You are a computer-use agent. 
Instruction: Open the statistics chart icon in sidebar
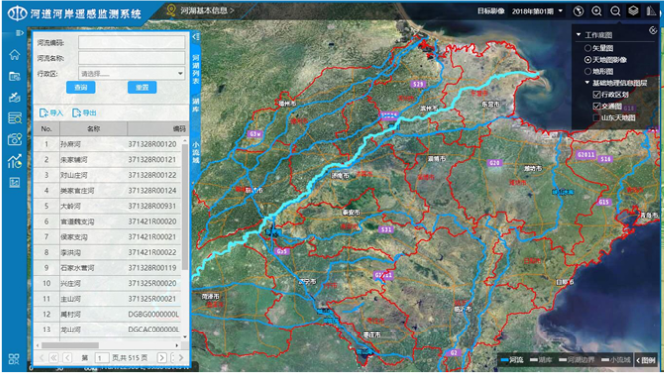click(14, 161)
